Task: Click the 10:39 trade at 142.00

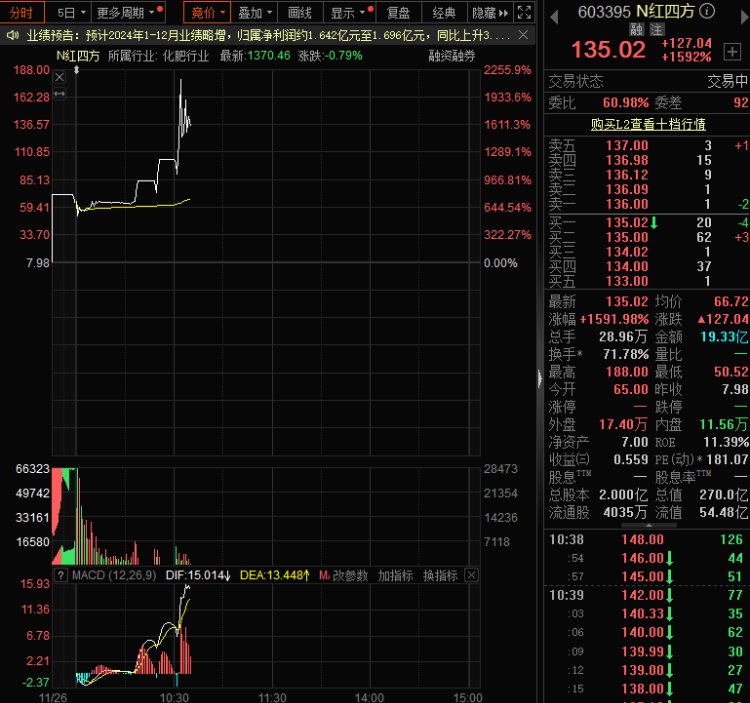Action: point(642,595)
